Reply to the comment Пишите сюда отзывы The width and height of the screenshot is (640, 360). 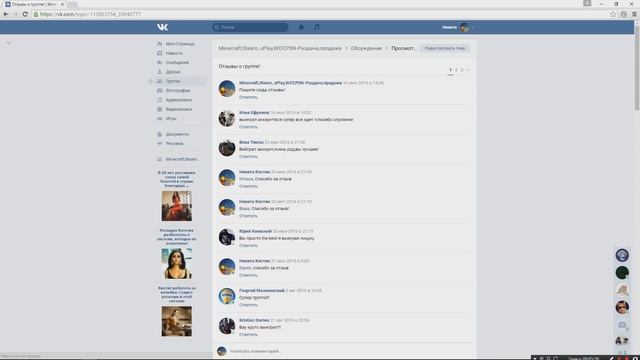click(x=248, y=97)
